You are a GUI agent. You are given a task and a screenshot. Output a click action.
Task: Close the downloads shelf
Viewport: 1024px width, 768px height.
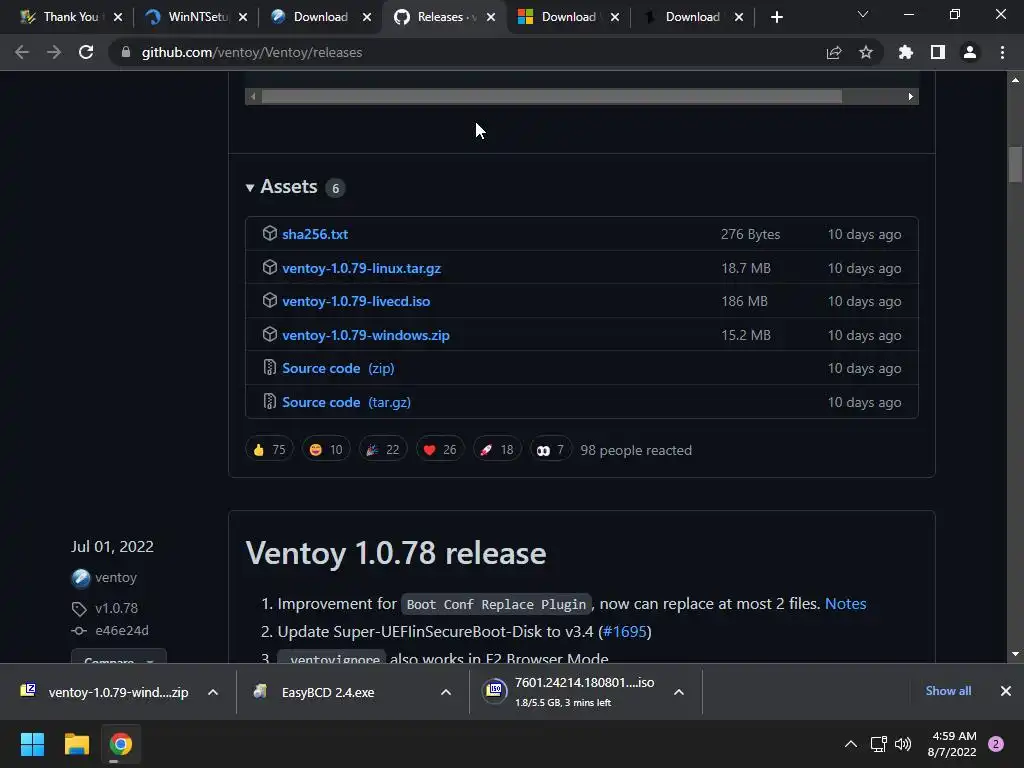tap(1006, 691)
